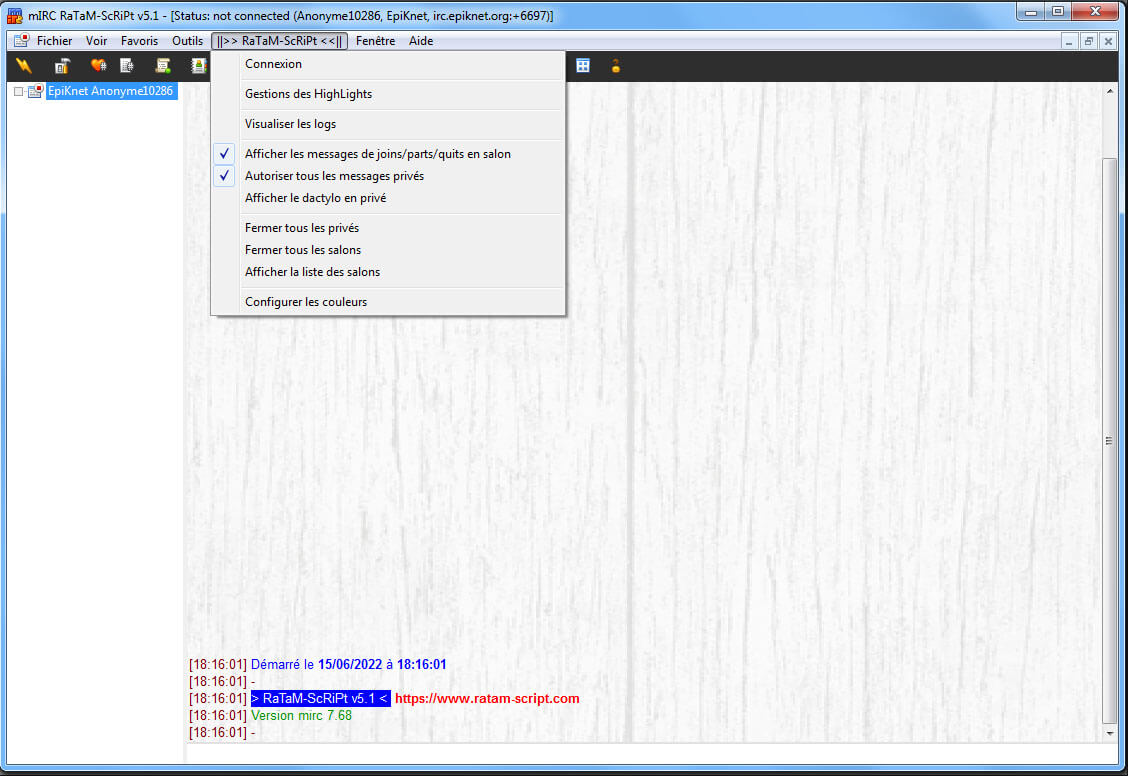Click the scrollbar down arrow
The image size is (1128, 776).
tap(1110, 734)
